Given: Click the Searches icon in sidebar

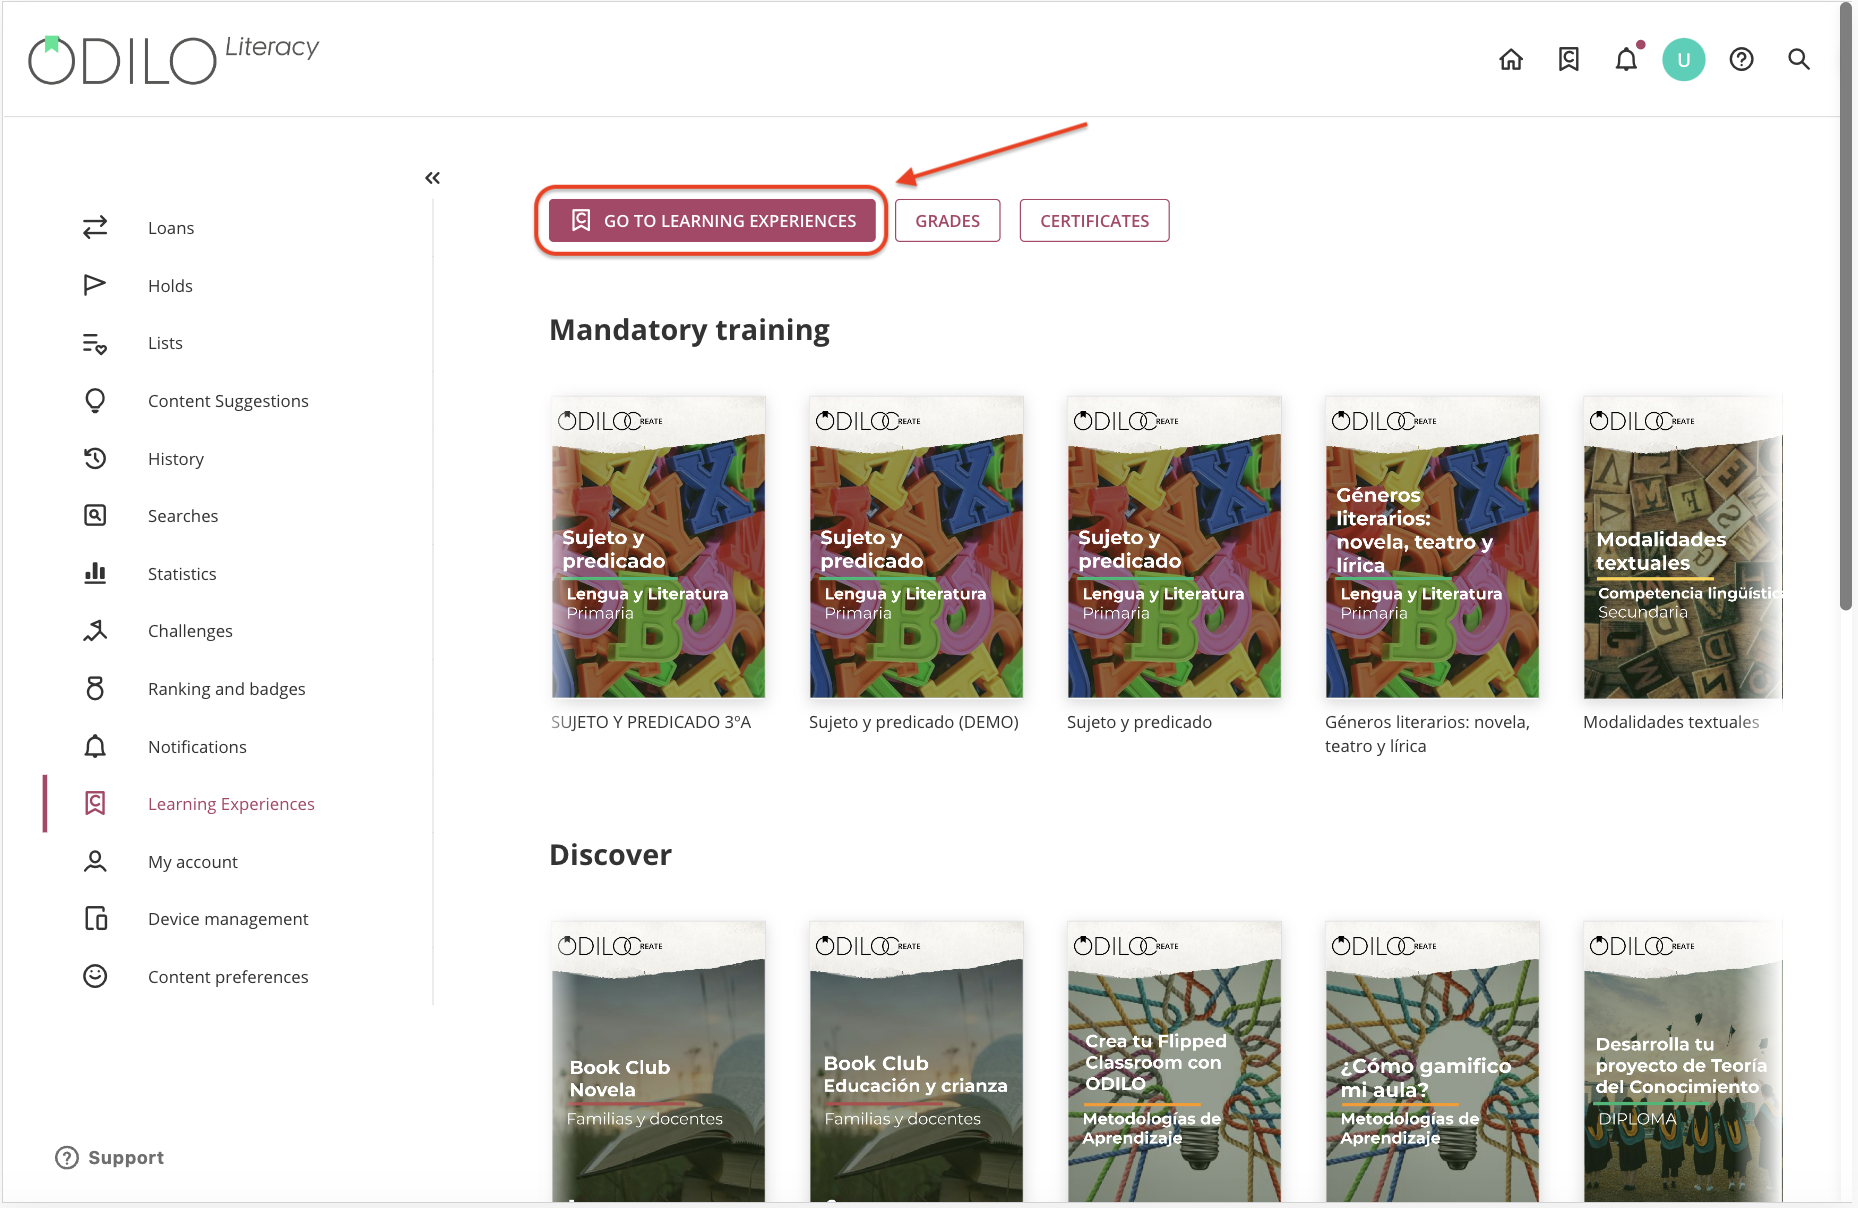Looking at the screenshot, I should [95, 516].
